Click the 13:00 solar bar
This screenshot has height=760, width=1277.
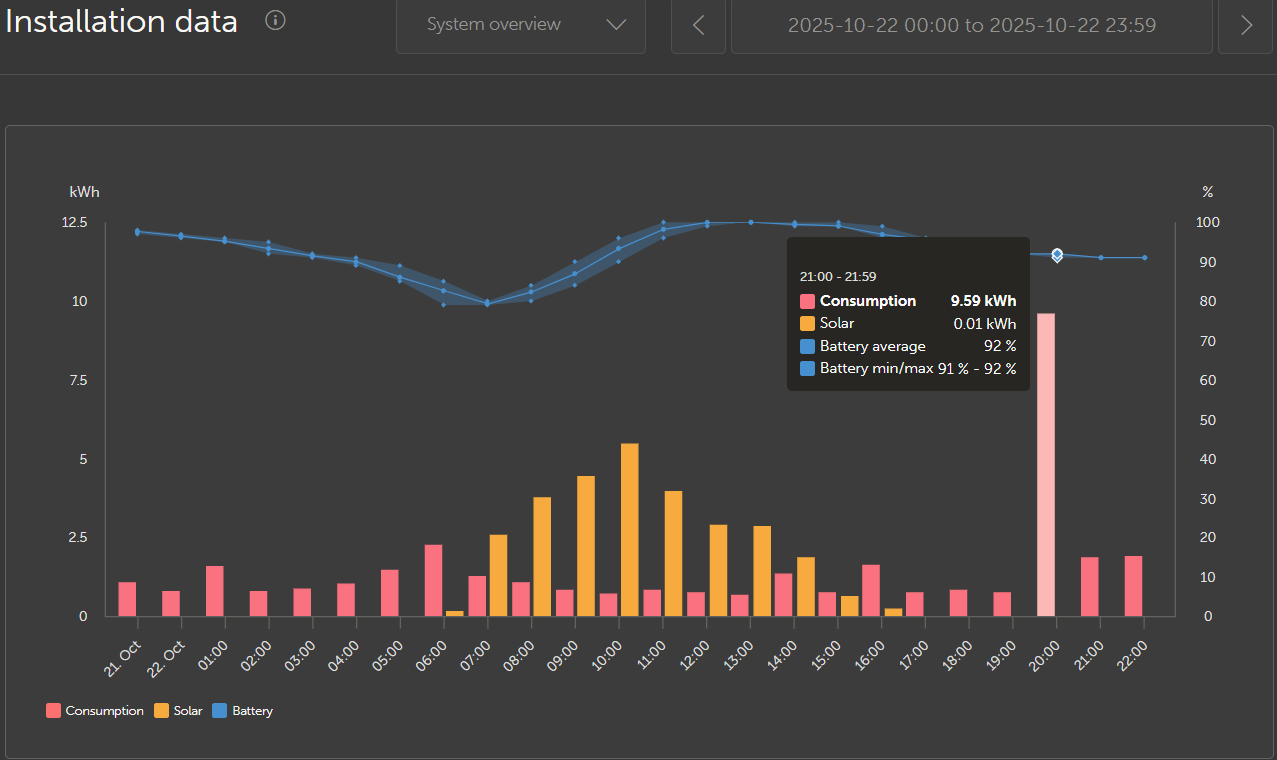[762, 571]
